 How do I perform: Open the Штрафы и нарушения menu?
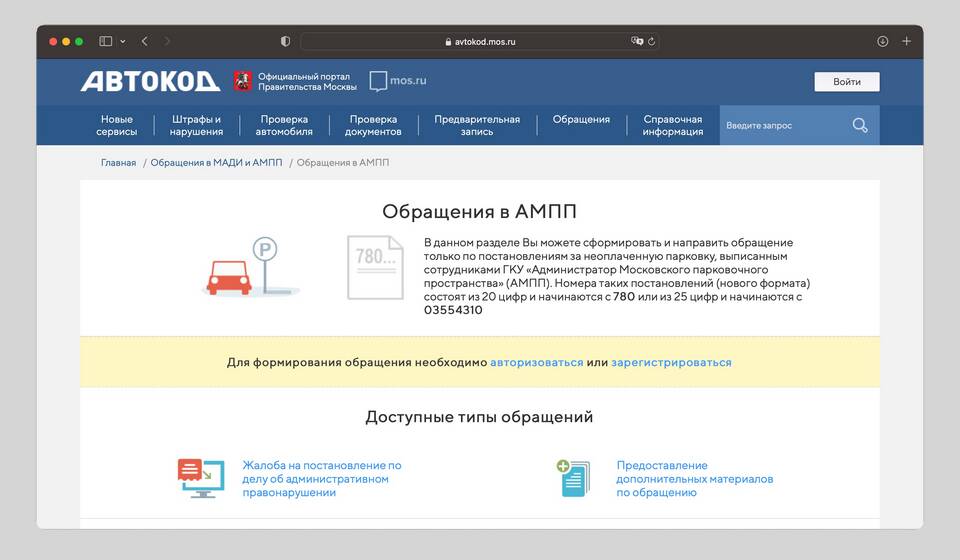tap(196, 125)
